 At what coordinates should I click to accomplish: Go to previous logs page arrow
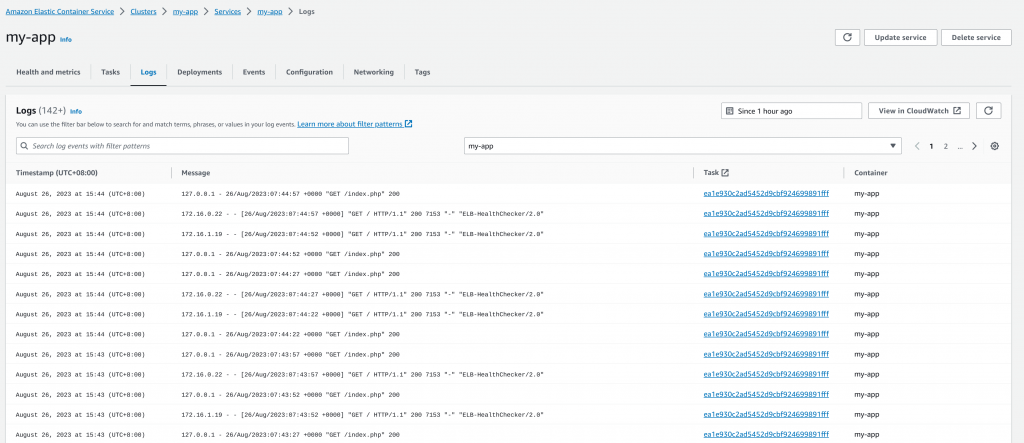coord(918,146)
